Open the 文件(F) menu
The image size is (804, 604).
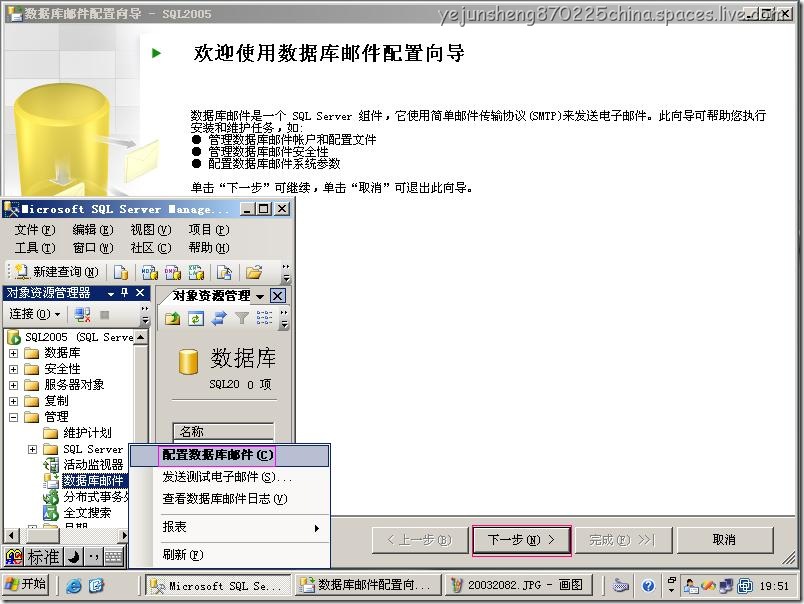35,230
